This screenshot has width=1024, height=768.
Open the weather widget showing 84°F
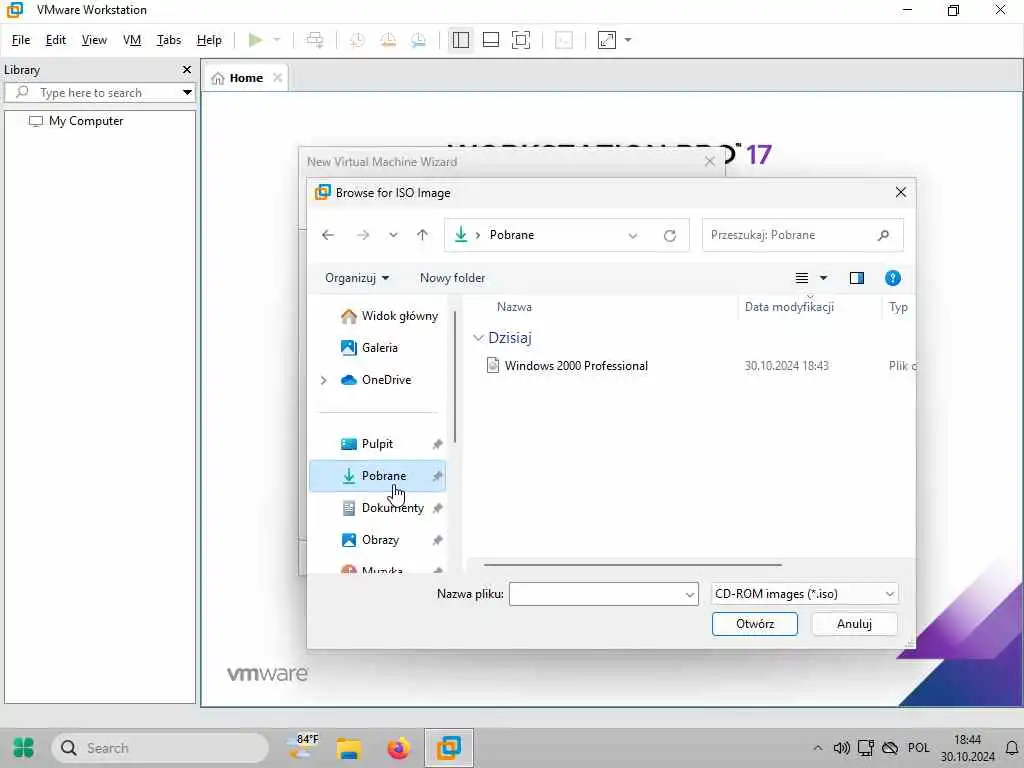tap(303, 747)
